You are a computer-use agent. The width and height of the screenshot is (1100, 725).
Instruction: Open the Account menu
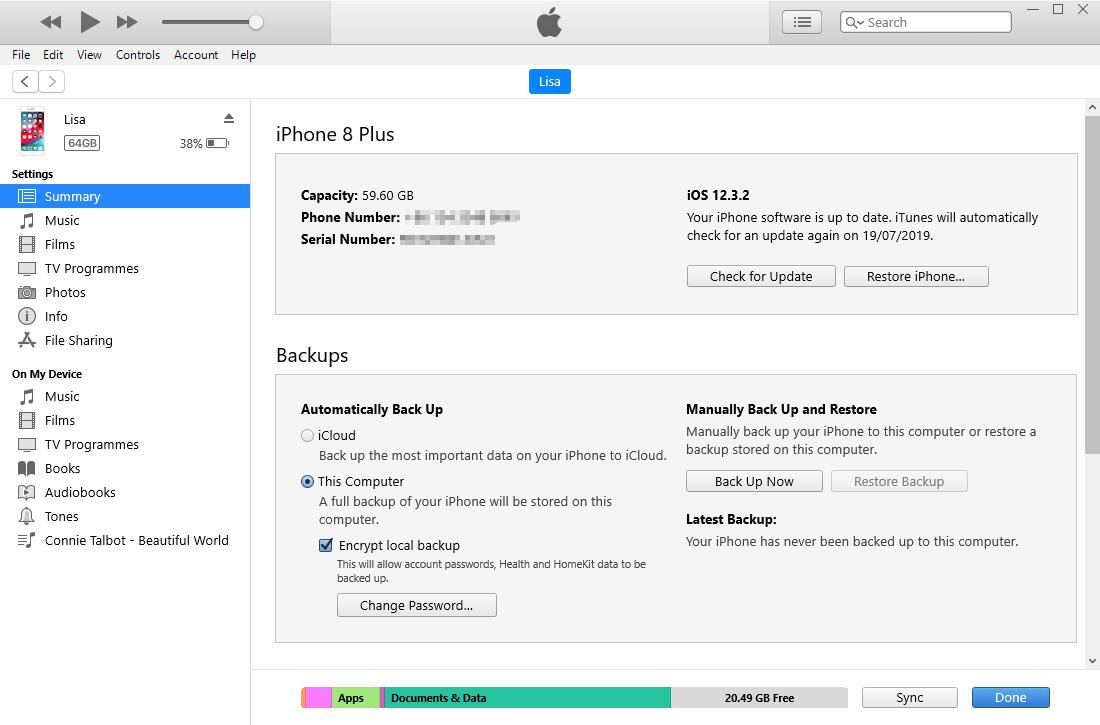point(196,55)
